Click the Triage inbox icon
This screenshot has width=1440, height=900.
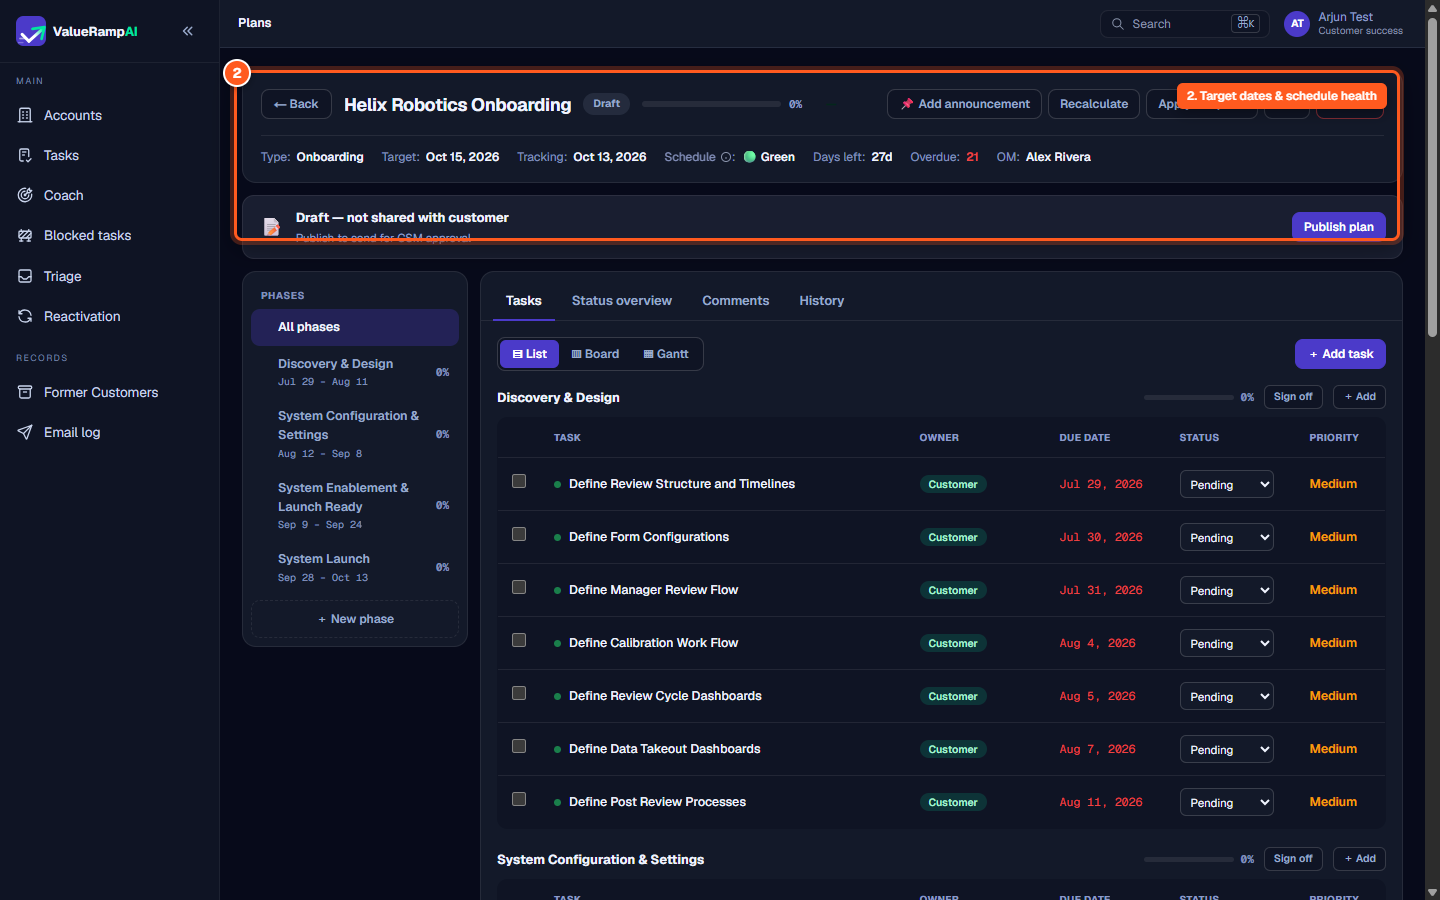[25, 276]
